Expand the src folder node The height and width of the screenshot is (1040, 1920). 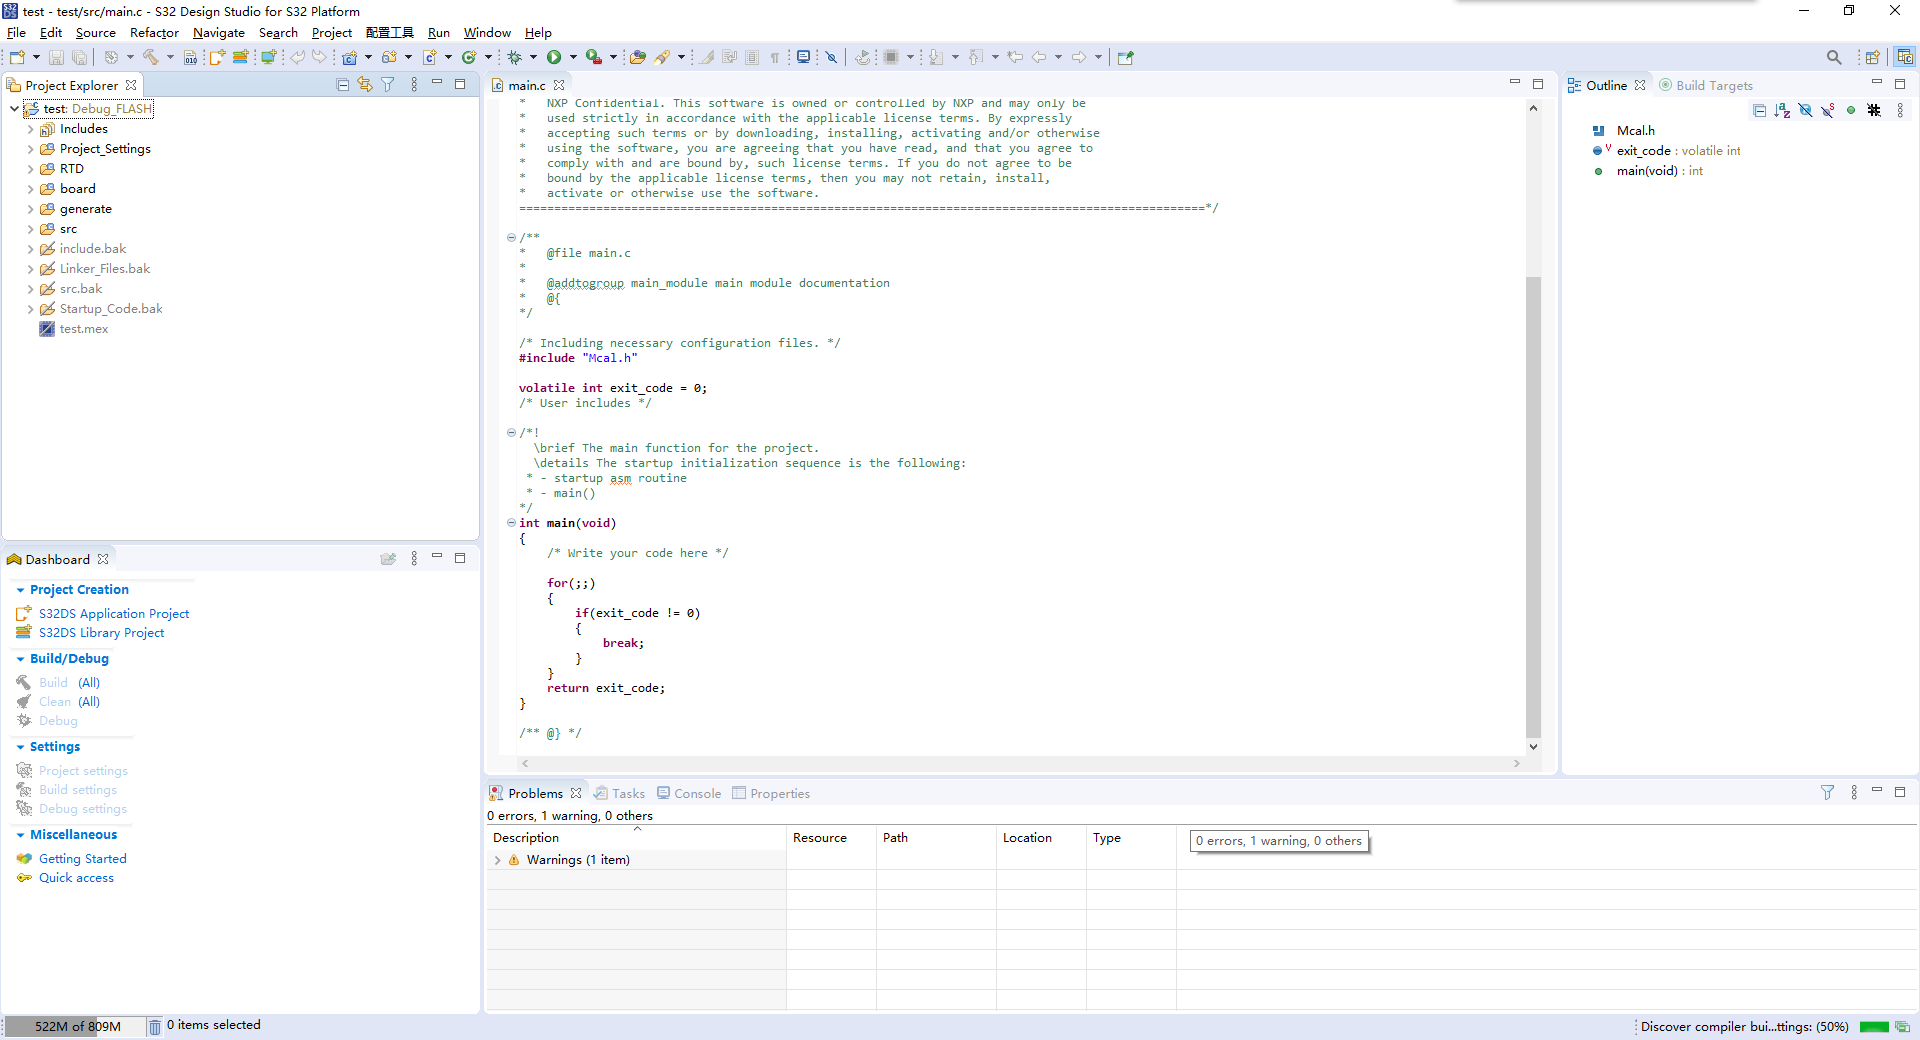[30, 229]
